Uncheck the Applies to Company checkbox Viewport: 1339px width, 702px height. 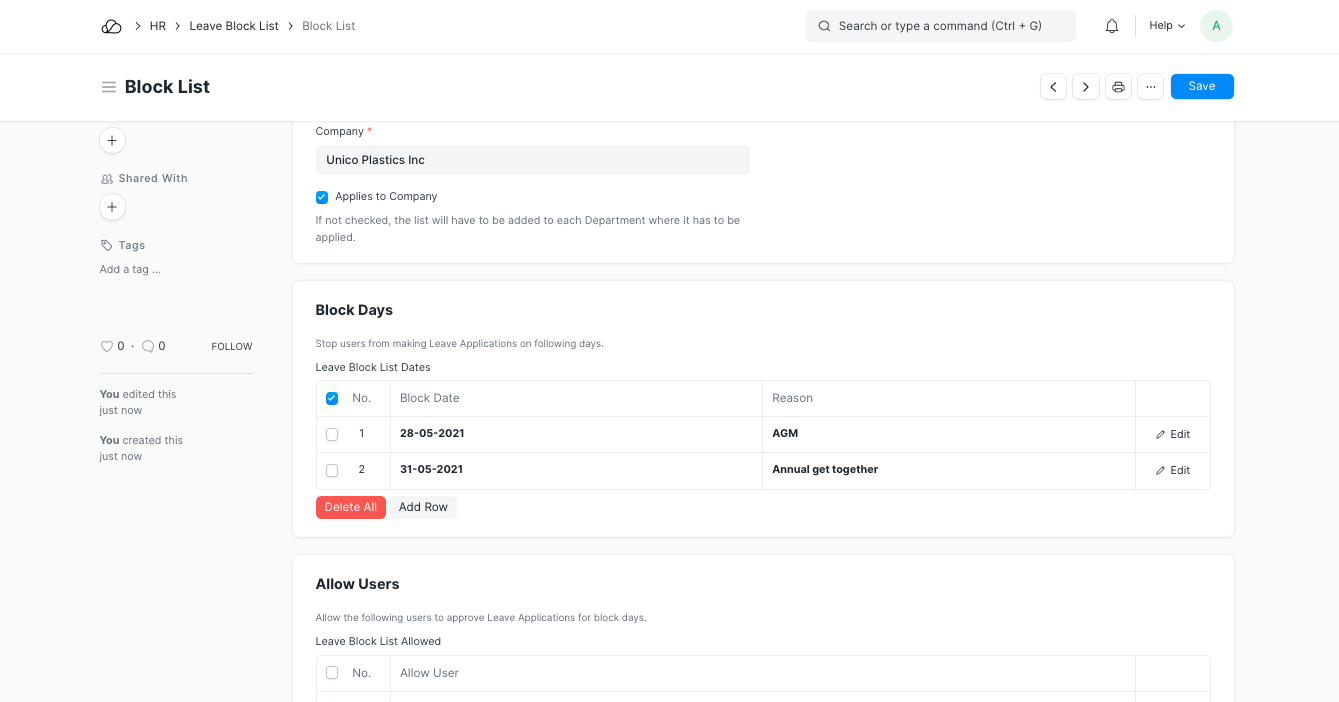[322, 197]
